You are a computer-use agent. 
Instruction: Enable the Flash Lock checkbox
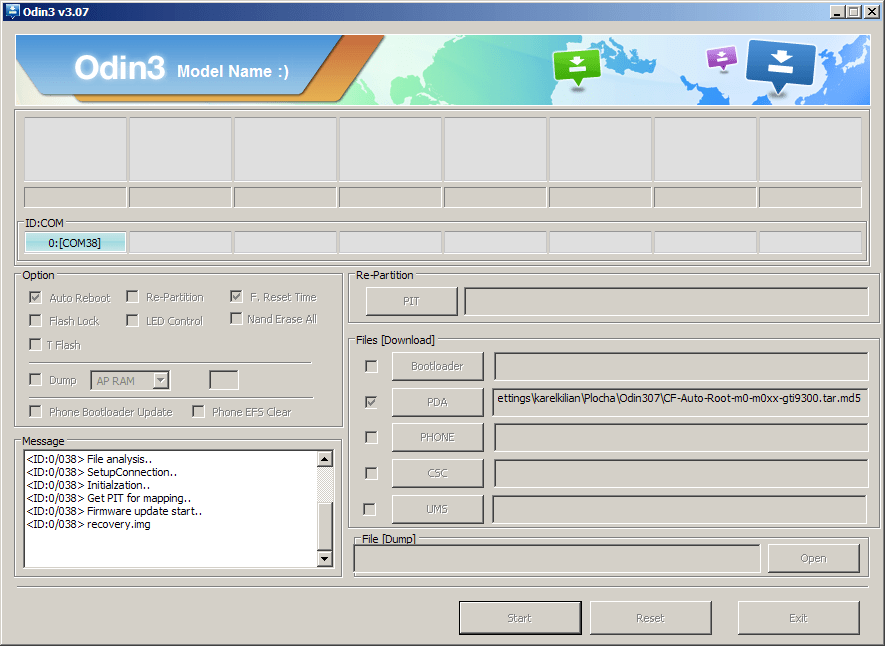[x=35, y=320]
